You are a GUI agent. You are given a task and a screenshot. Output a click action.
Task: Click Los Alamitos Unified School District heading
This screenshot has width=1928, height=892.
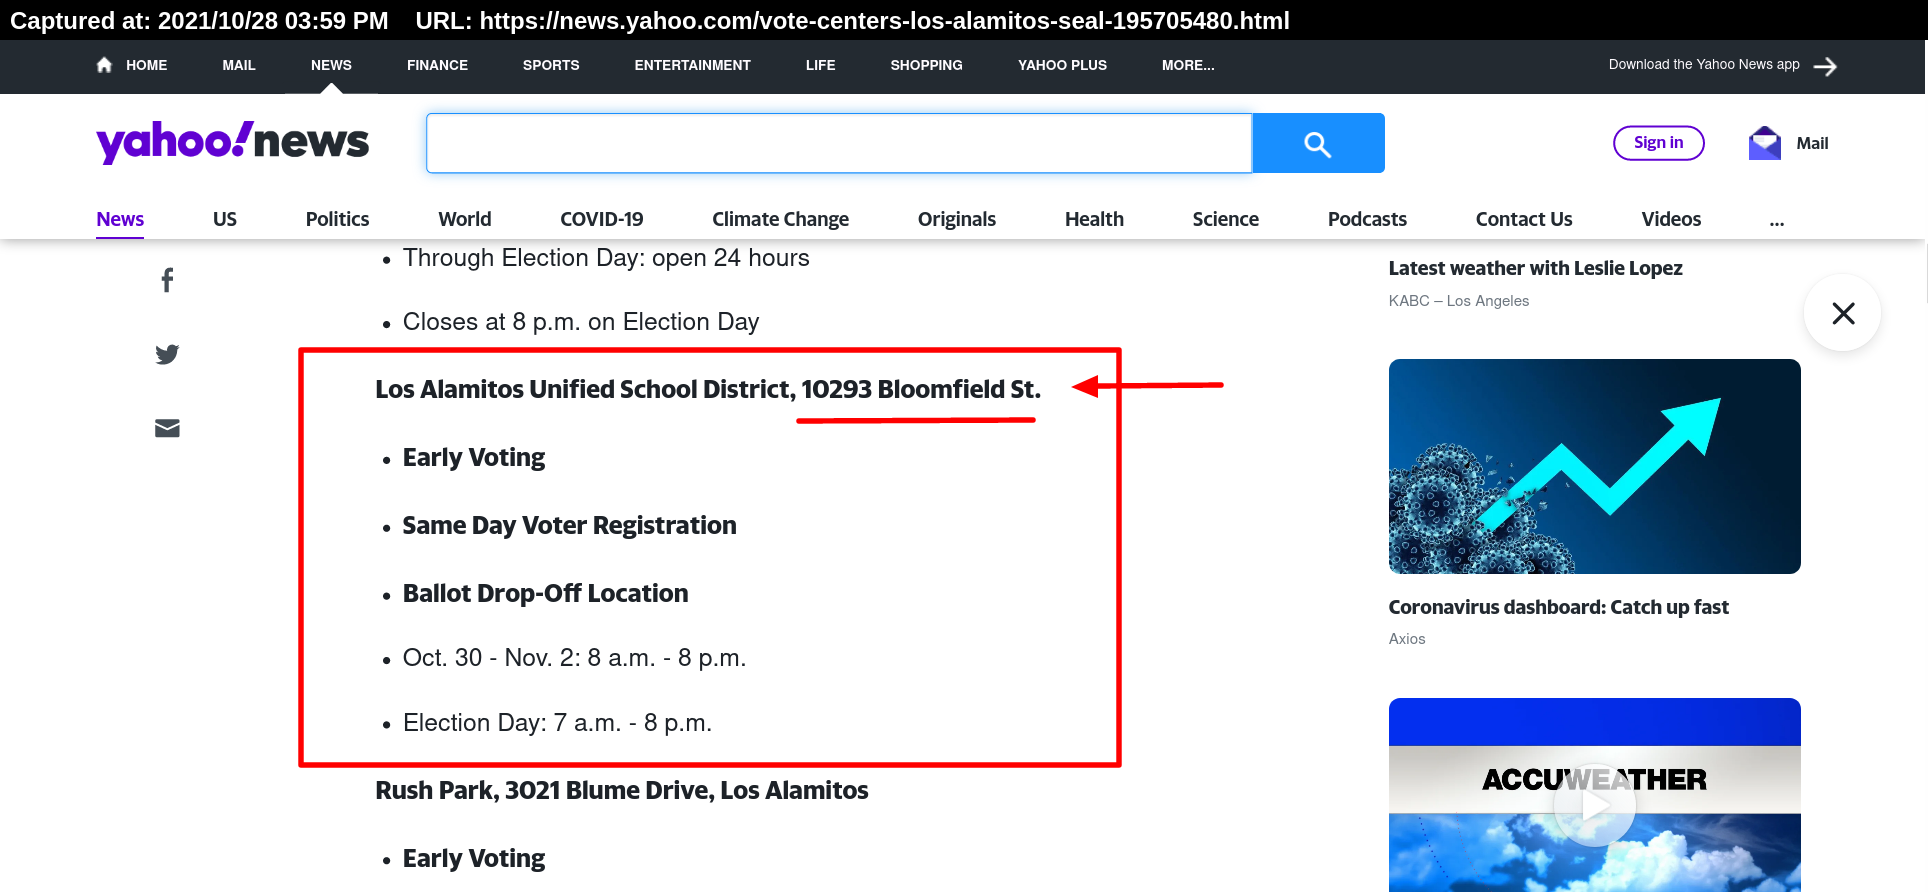708,389
